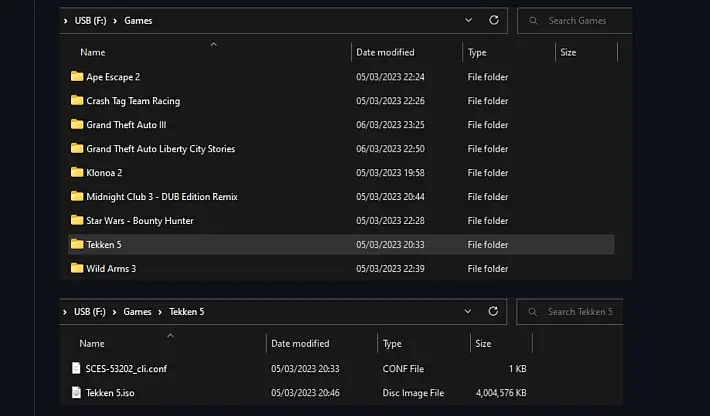Image resolution: width=710 pixels, height=416 pixels.
Task: Select 'Star Wars - Bounty Hunter' name text
Action: (x=139, y=220)
